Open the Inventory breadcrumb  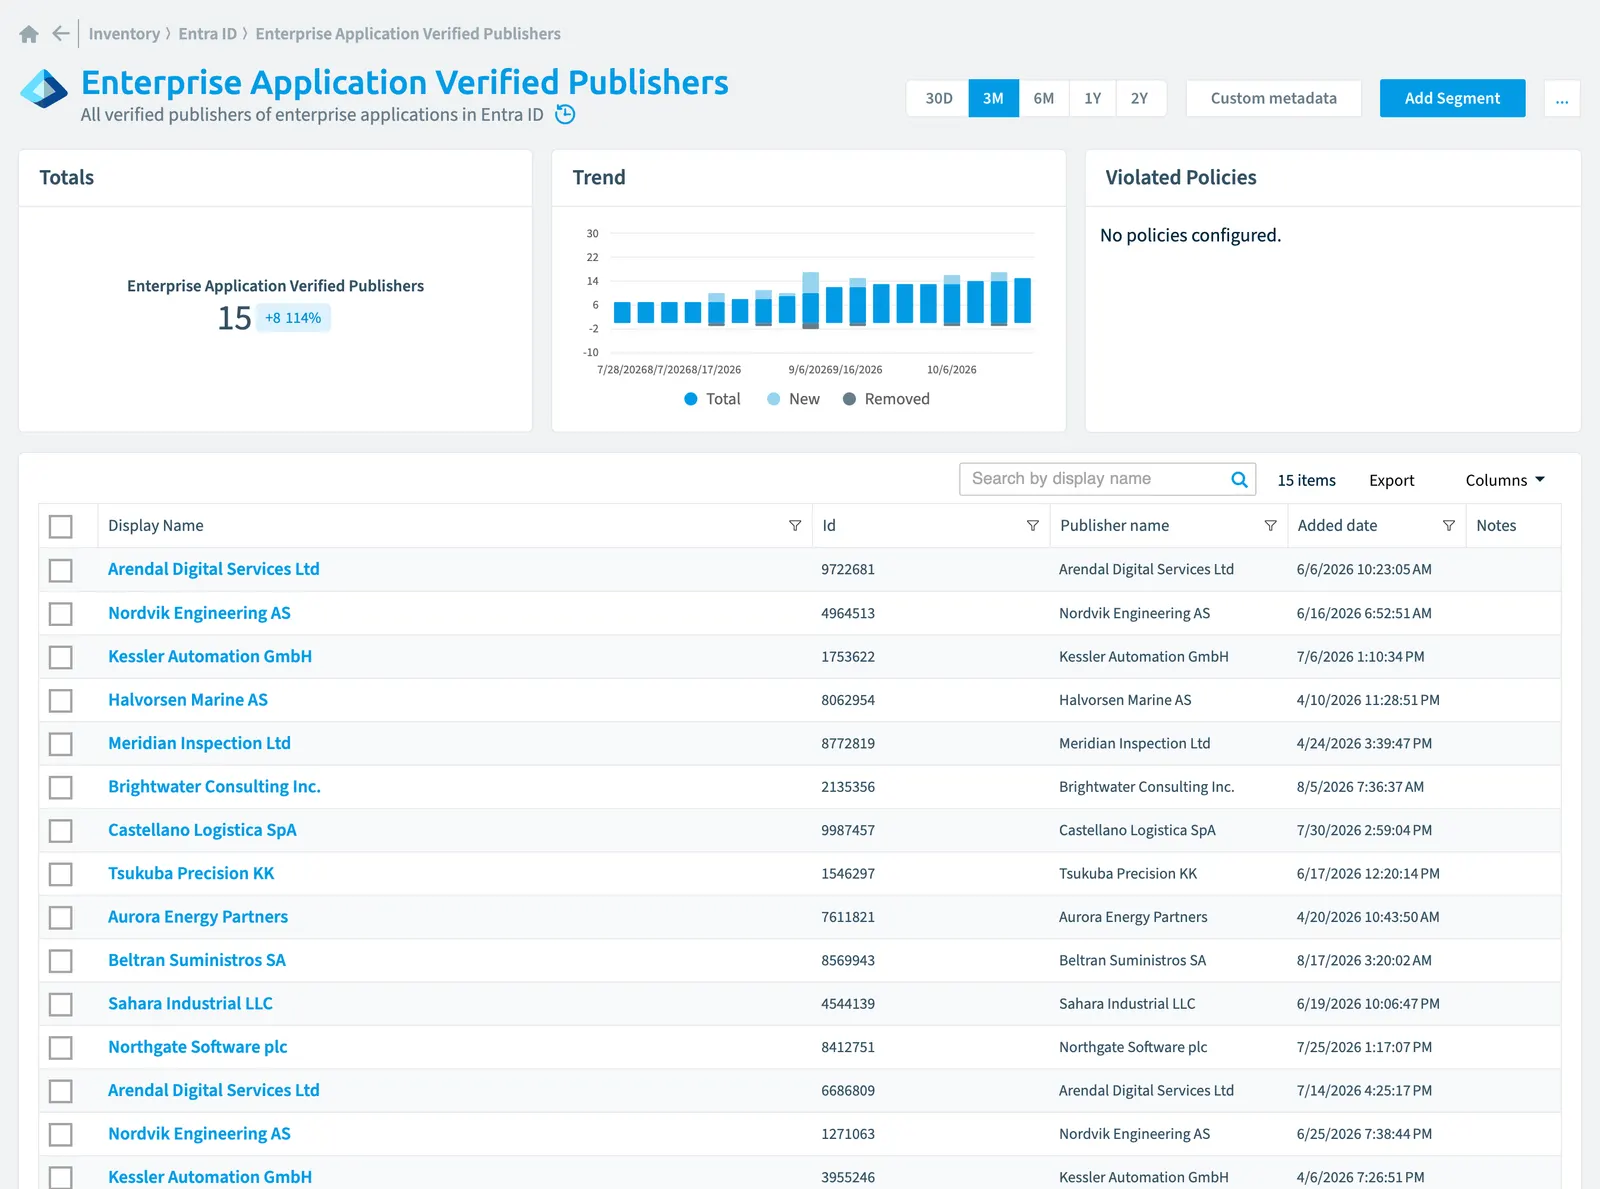coord(124,34)
